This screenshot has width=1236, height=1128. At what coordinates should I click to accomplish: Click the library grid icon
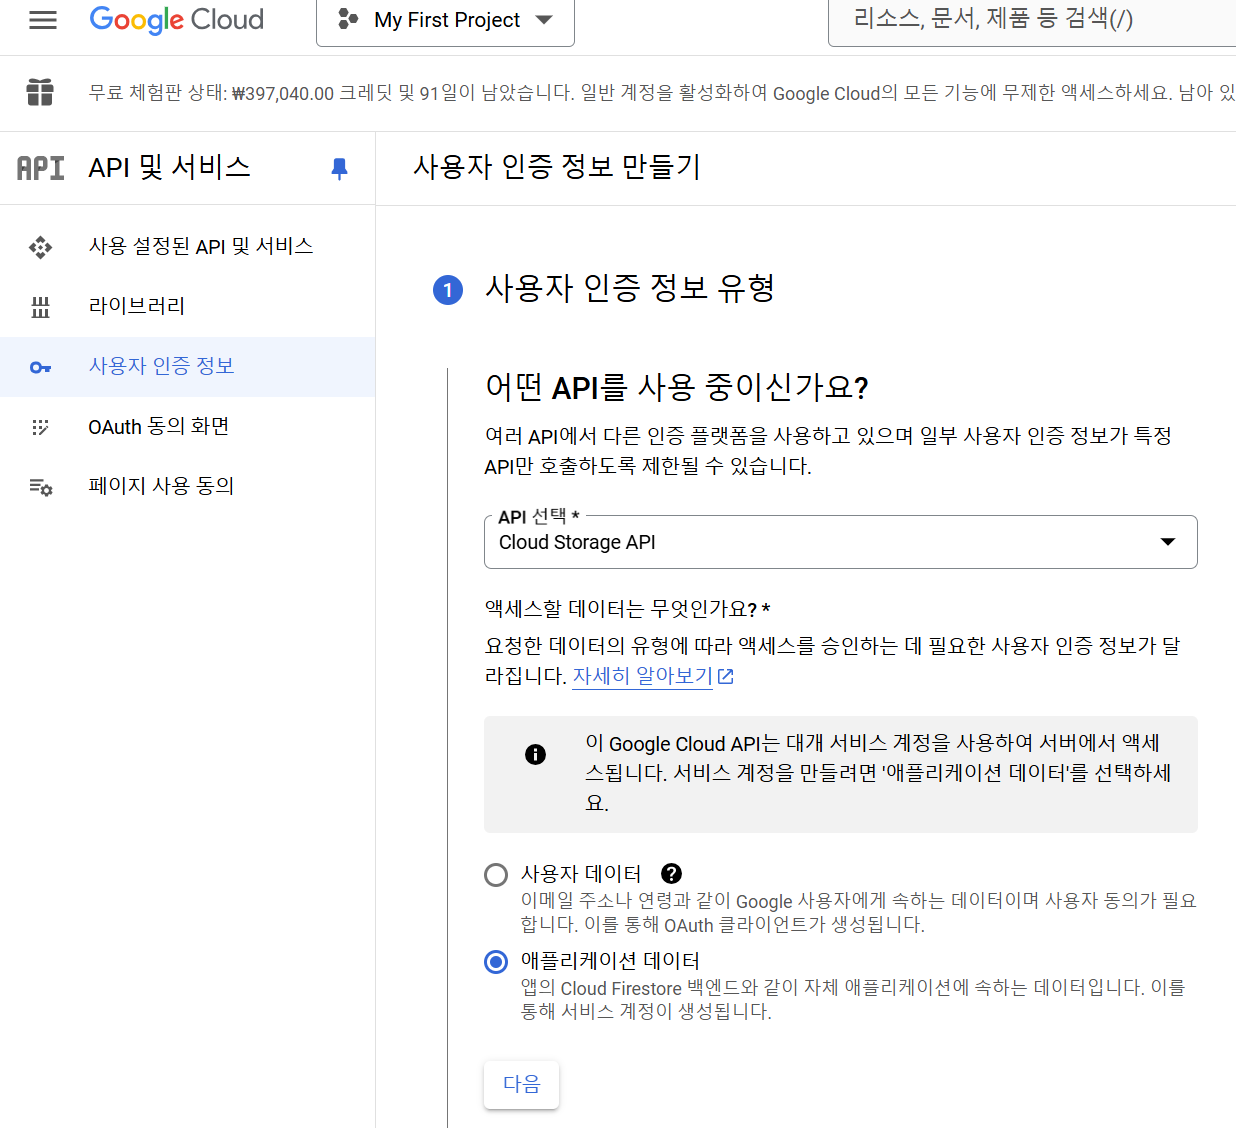tap(40, 307)
